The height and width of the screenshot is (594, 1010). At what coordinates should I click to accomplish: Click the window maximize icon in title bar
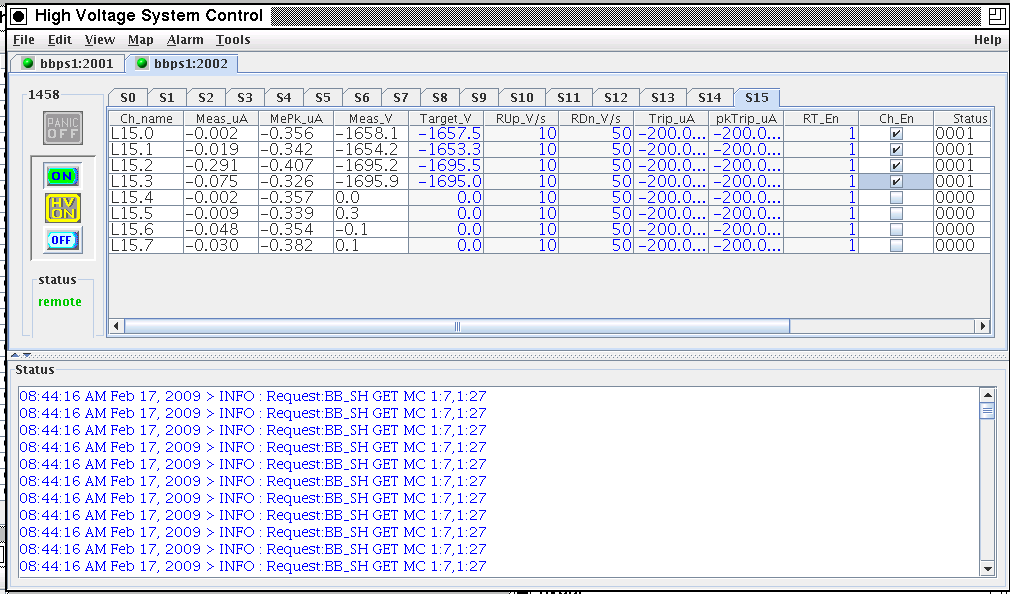(996, 16)
